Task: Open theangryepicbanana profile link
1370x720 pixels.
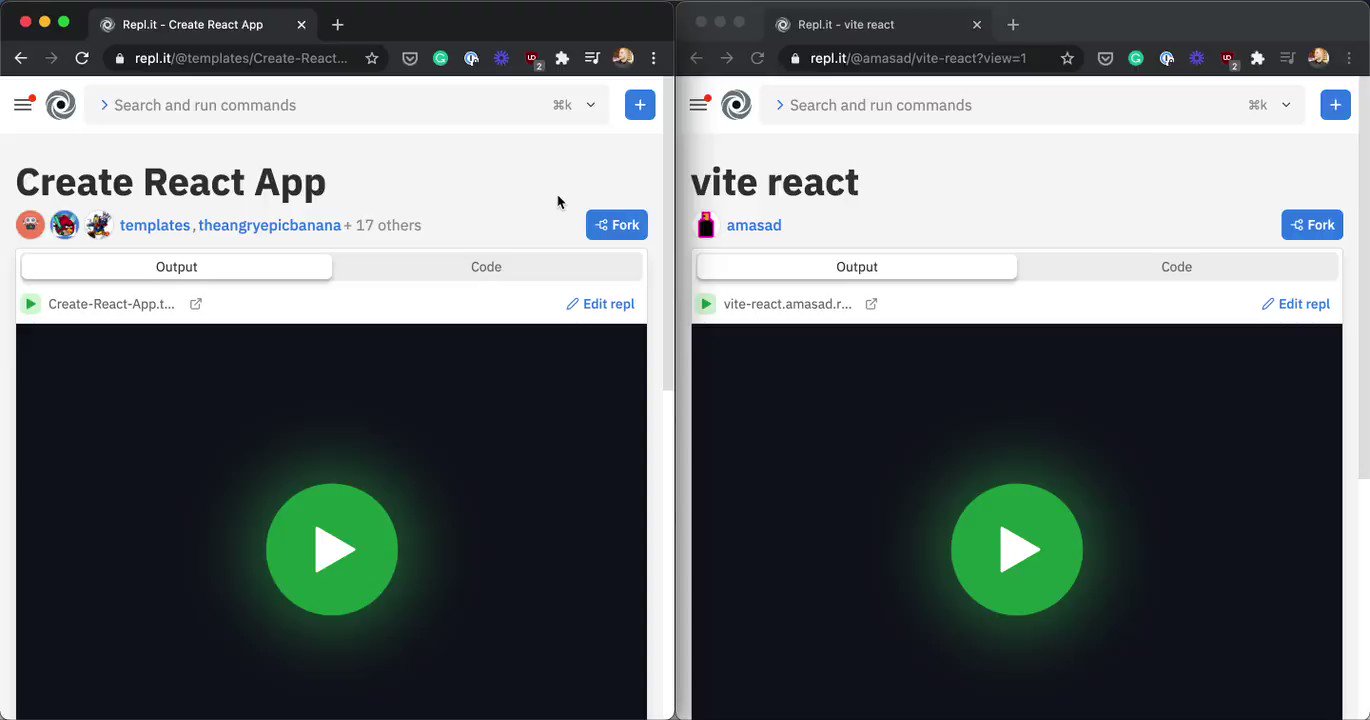Action: coord(269,225)
